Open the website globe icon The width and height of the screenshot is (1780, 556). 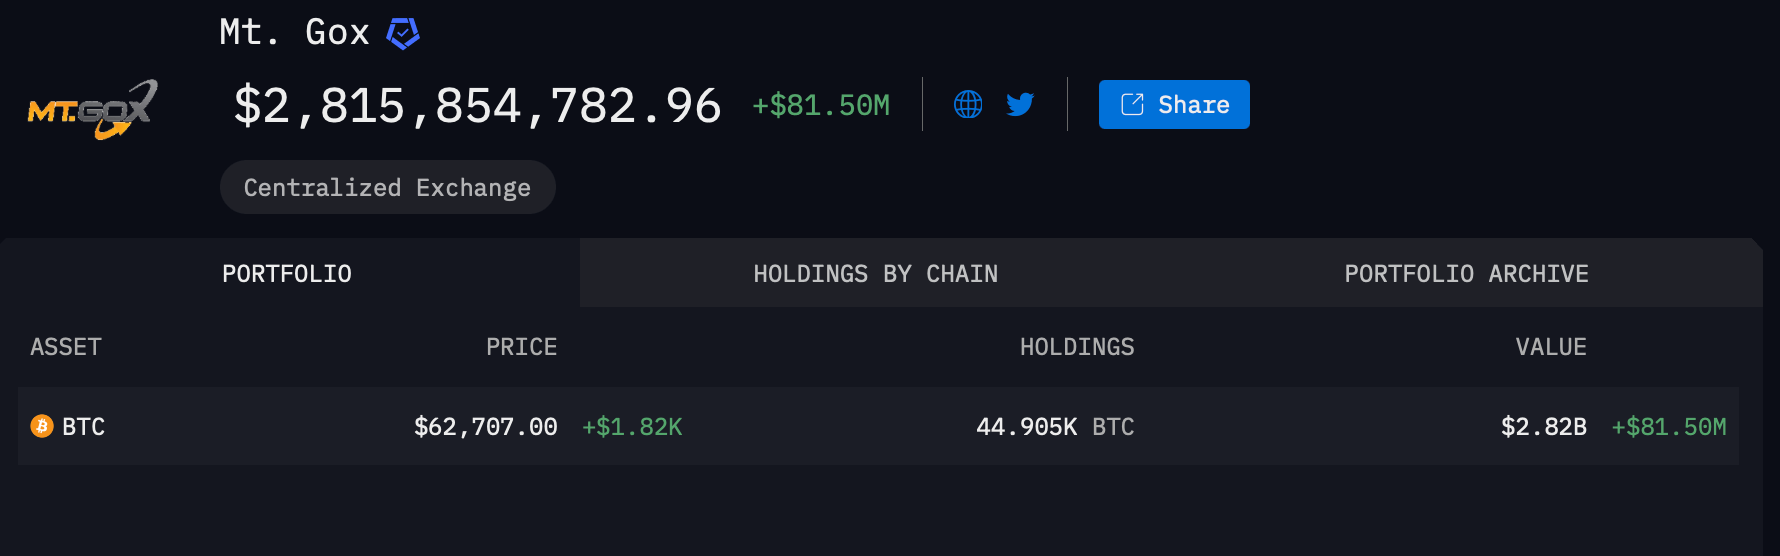tap(968, 104)
